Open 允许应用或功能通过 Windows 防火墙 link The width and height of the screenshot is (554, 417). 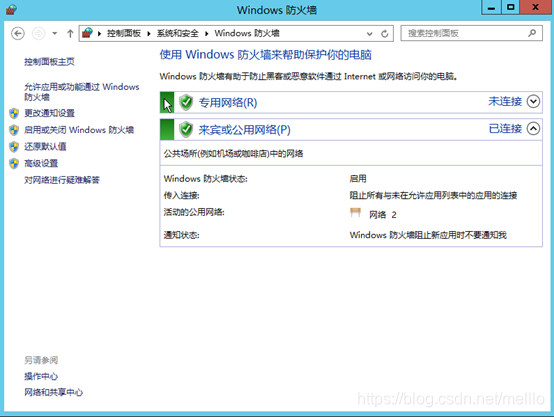point(82,92)
